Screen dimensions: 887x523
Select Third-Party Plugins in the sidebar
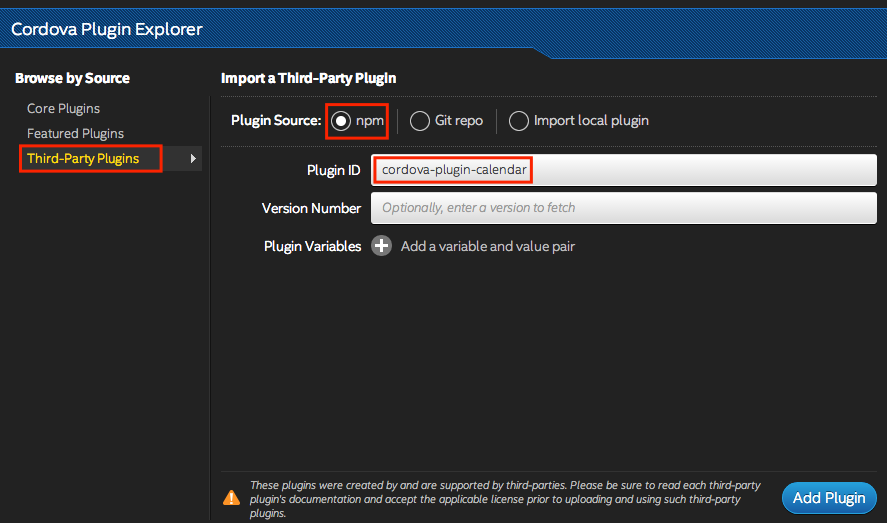(x=83, y=158)
